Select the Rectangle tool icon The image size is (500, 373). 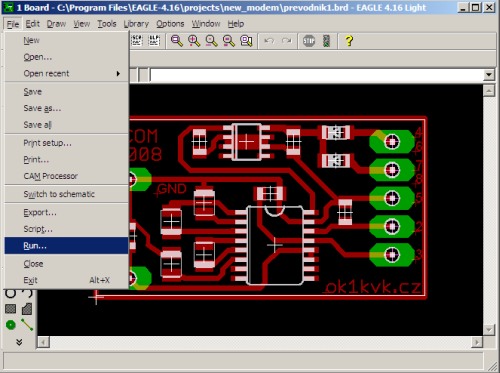coord(10,309)
